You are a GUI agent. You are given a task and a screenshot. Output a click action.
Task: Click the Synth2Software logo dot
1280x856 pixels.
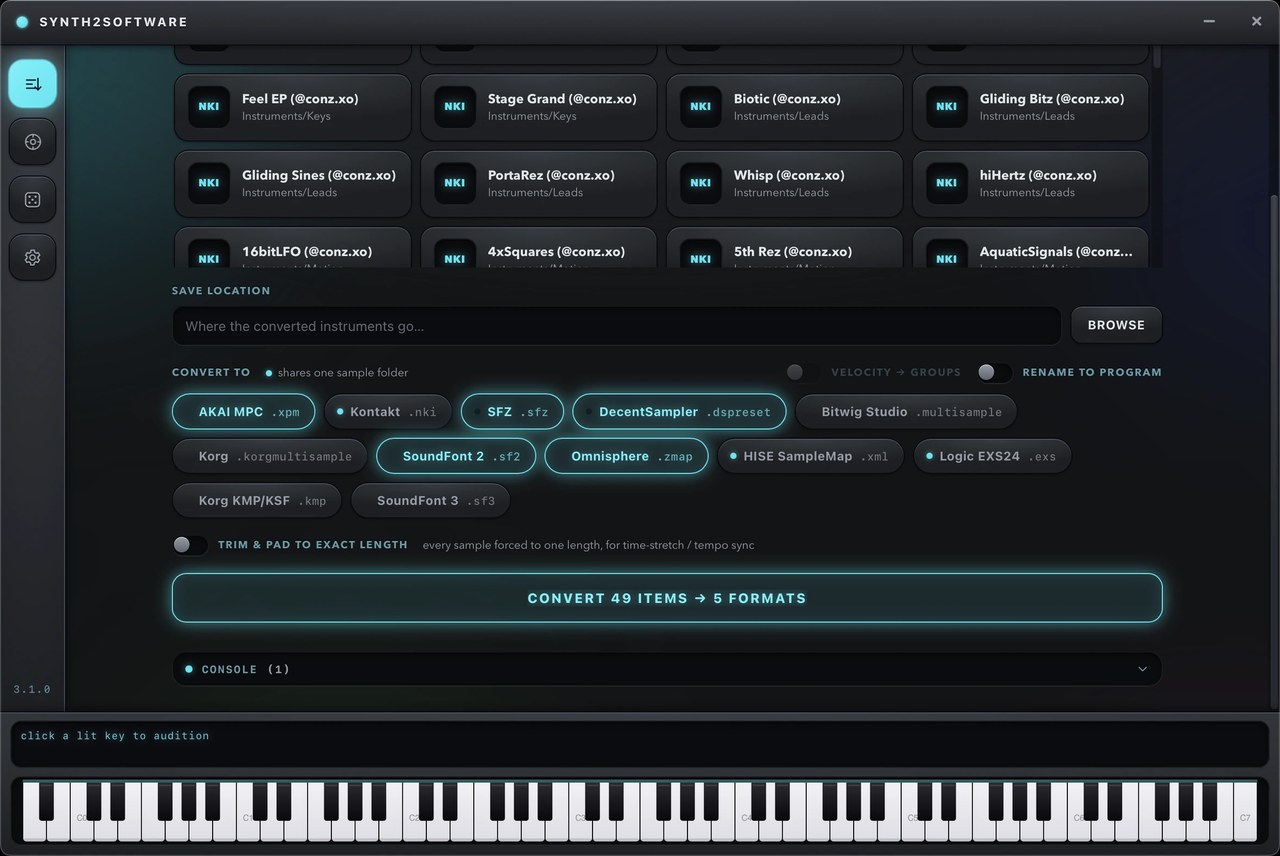point(22,22)
